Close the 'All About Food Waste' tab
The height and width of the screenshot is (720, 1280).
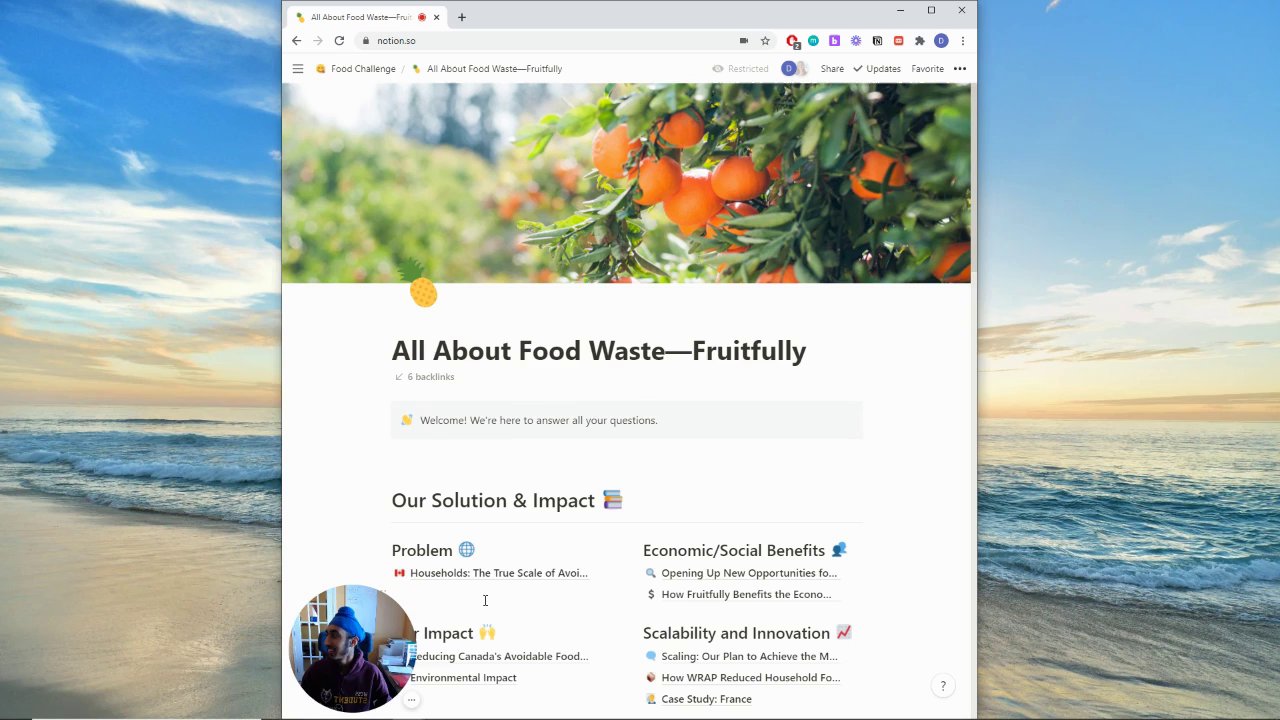pos(436,17)
